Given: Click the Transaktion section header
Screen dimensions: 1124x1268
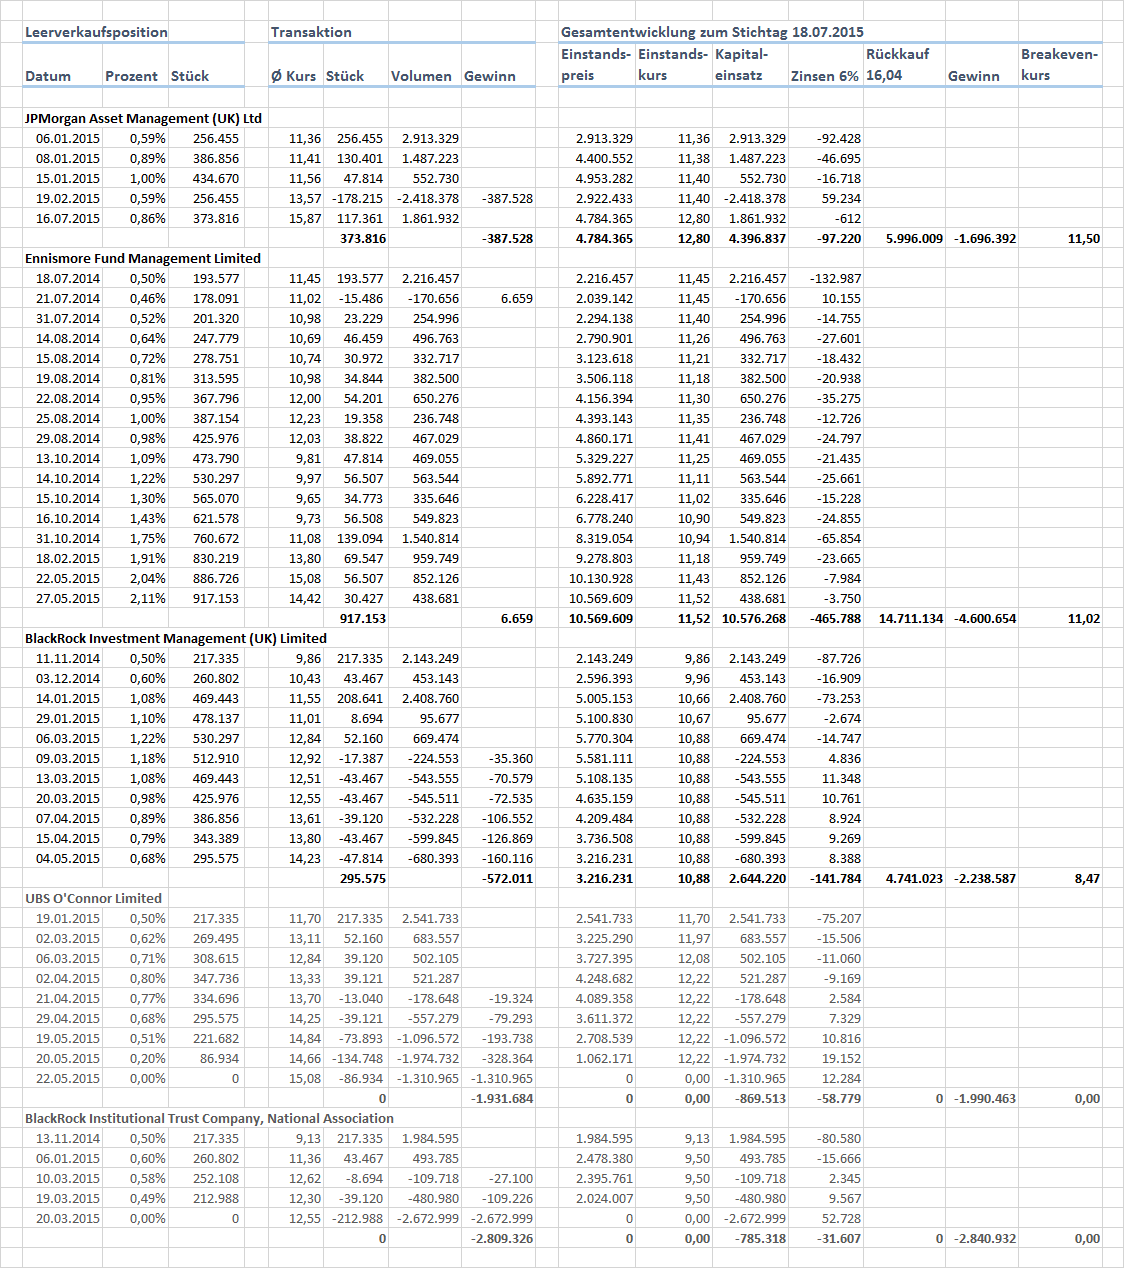Looking at the screenshot, I should (x=311, y=32).
